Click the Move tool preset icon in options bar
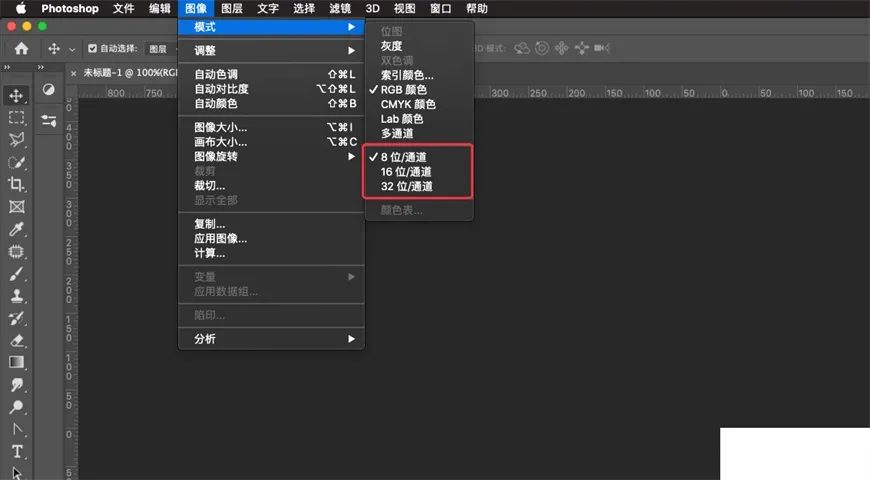870x480 pixels. 54,49
